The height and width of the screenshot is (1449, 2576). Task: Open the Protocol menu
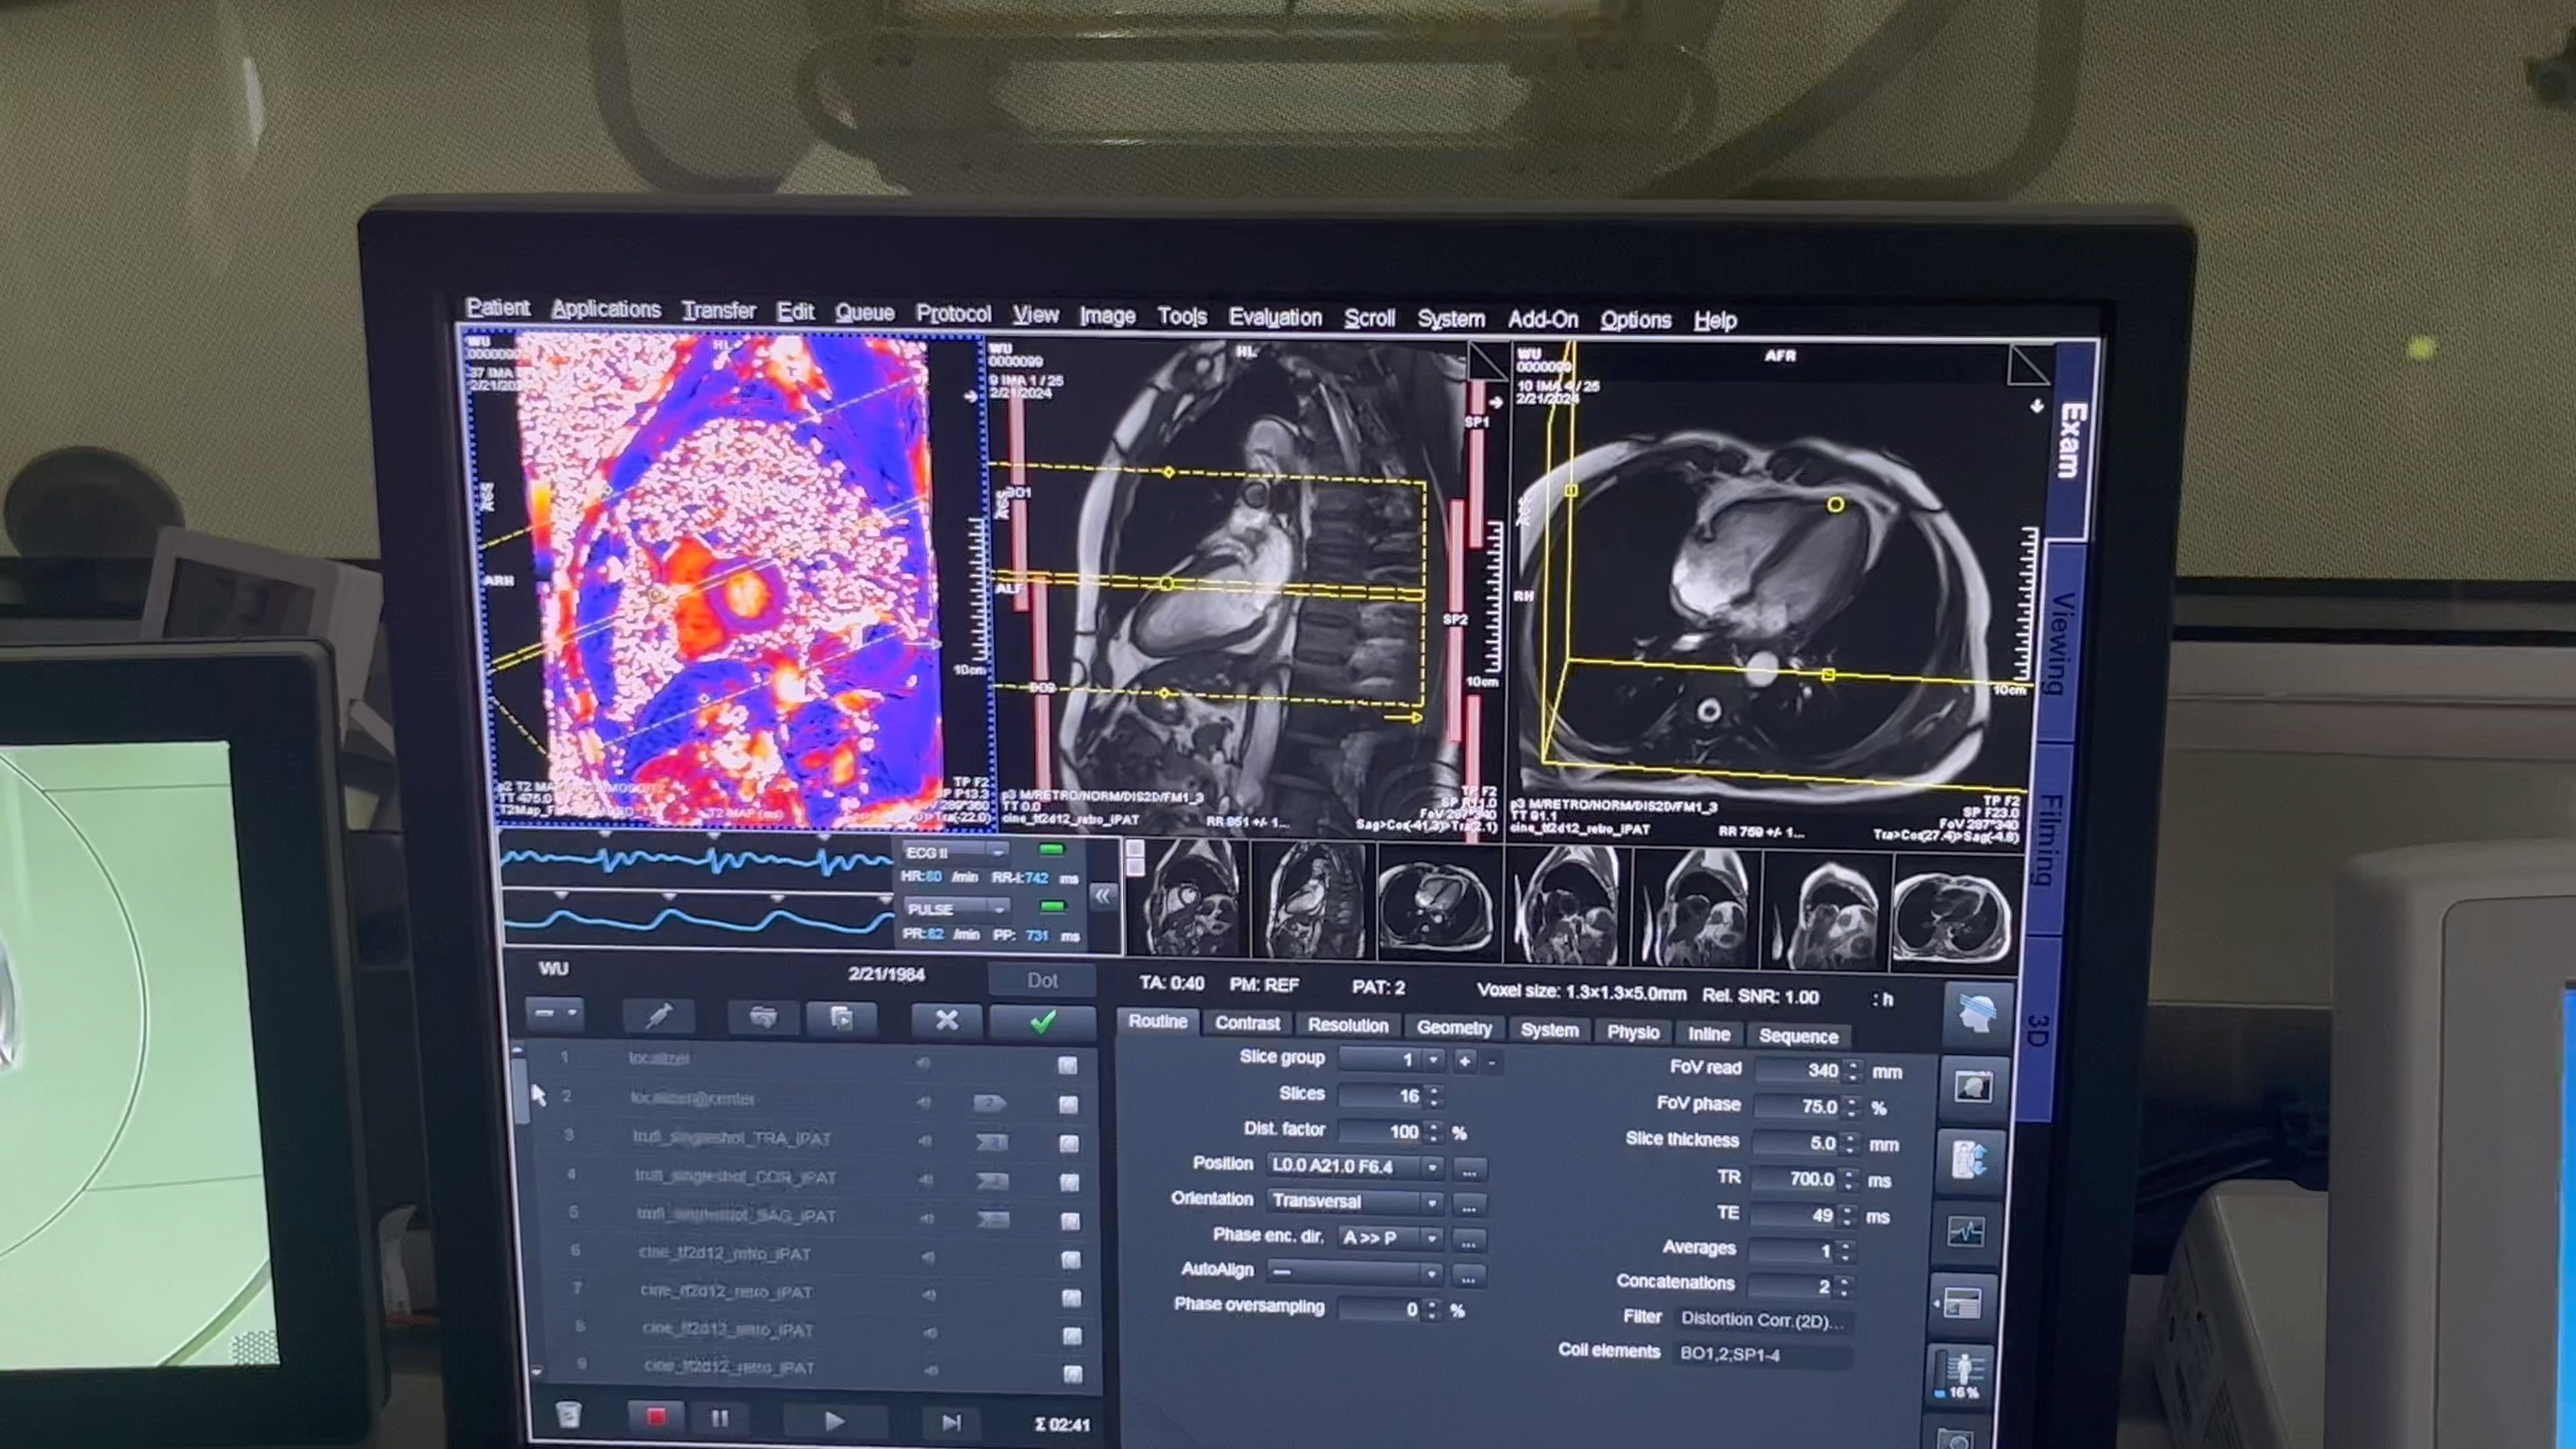point(953,314)
